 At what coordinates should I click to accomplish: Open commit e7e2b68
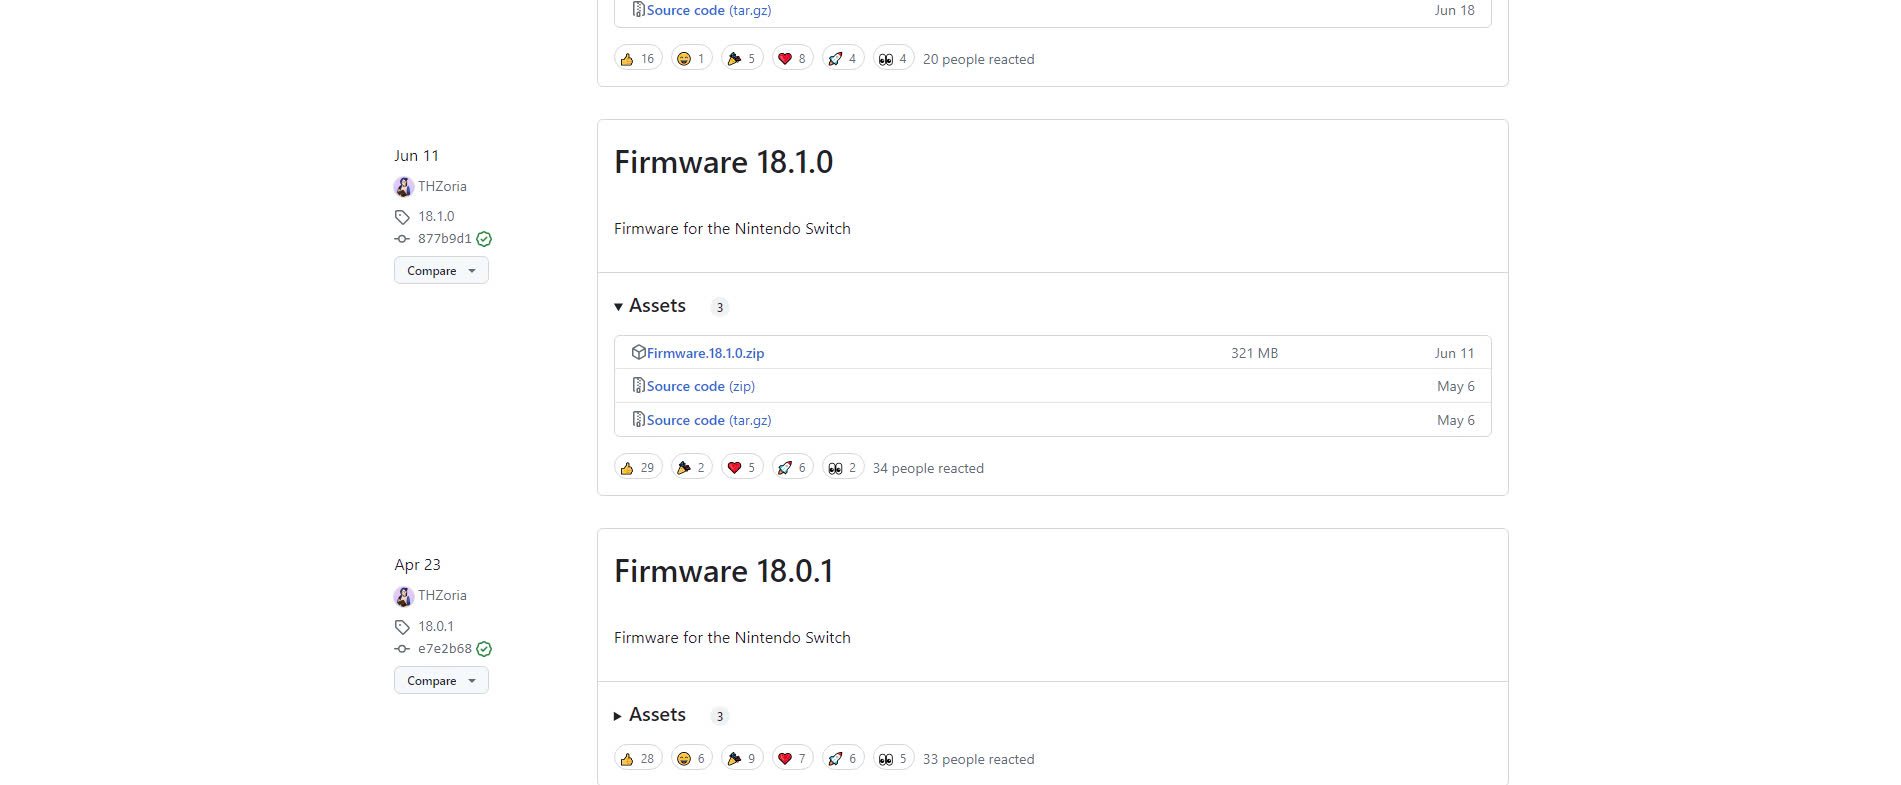444,648
